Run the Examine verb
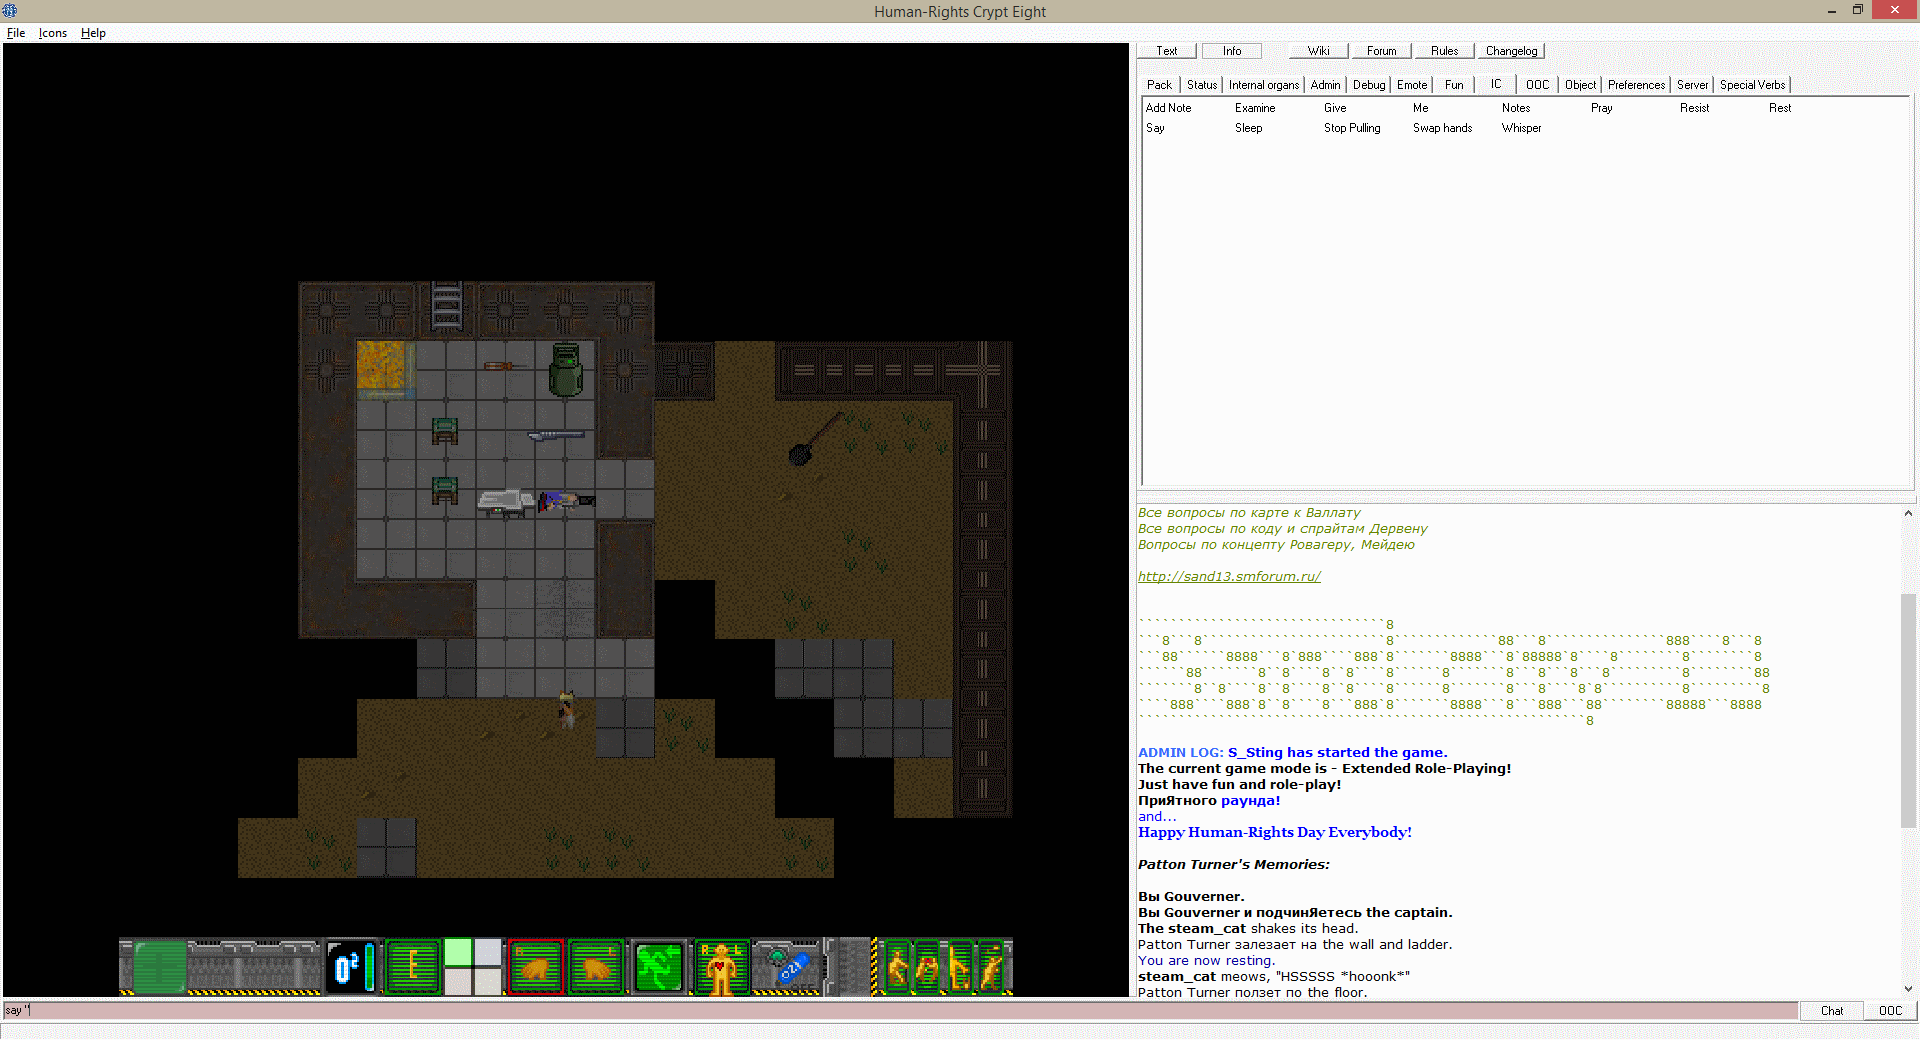 click(x=1255, y=108)
